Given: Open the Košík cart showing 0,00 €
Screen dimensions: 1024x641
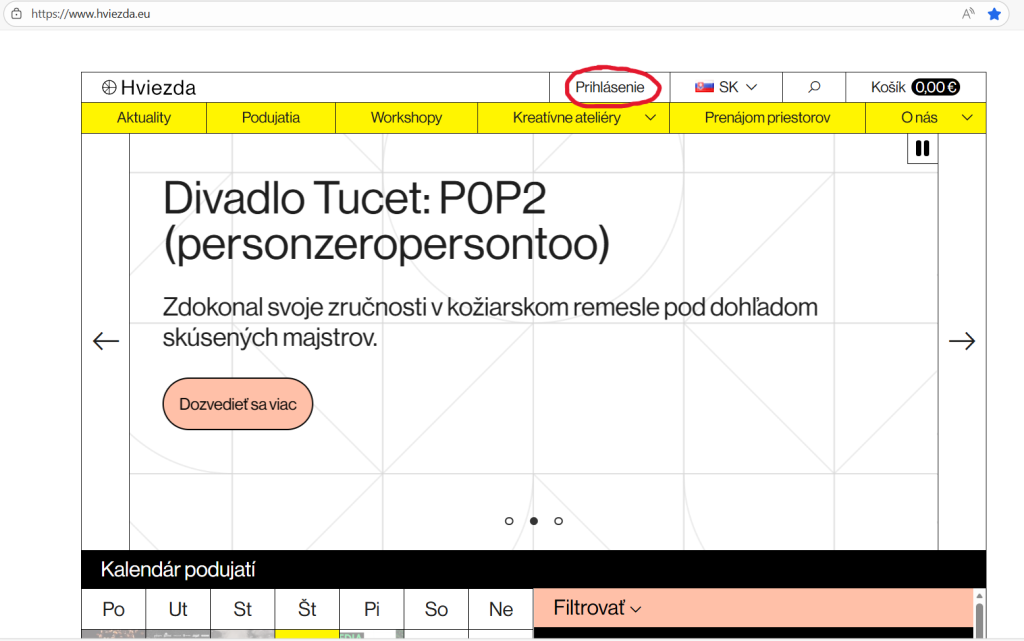Looking at the screenshot, I should [915, 88].
